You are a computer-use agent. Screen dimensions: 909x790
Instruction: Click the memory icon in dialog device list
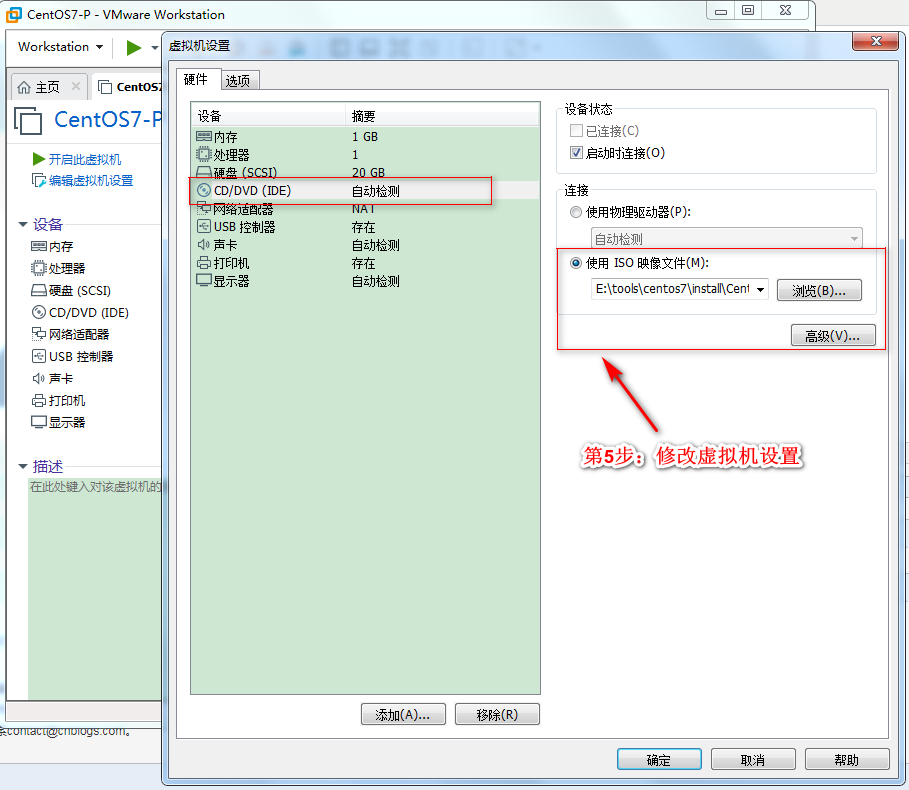click(x=203, y=137)
